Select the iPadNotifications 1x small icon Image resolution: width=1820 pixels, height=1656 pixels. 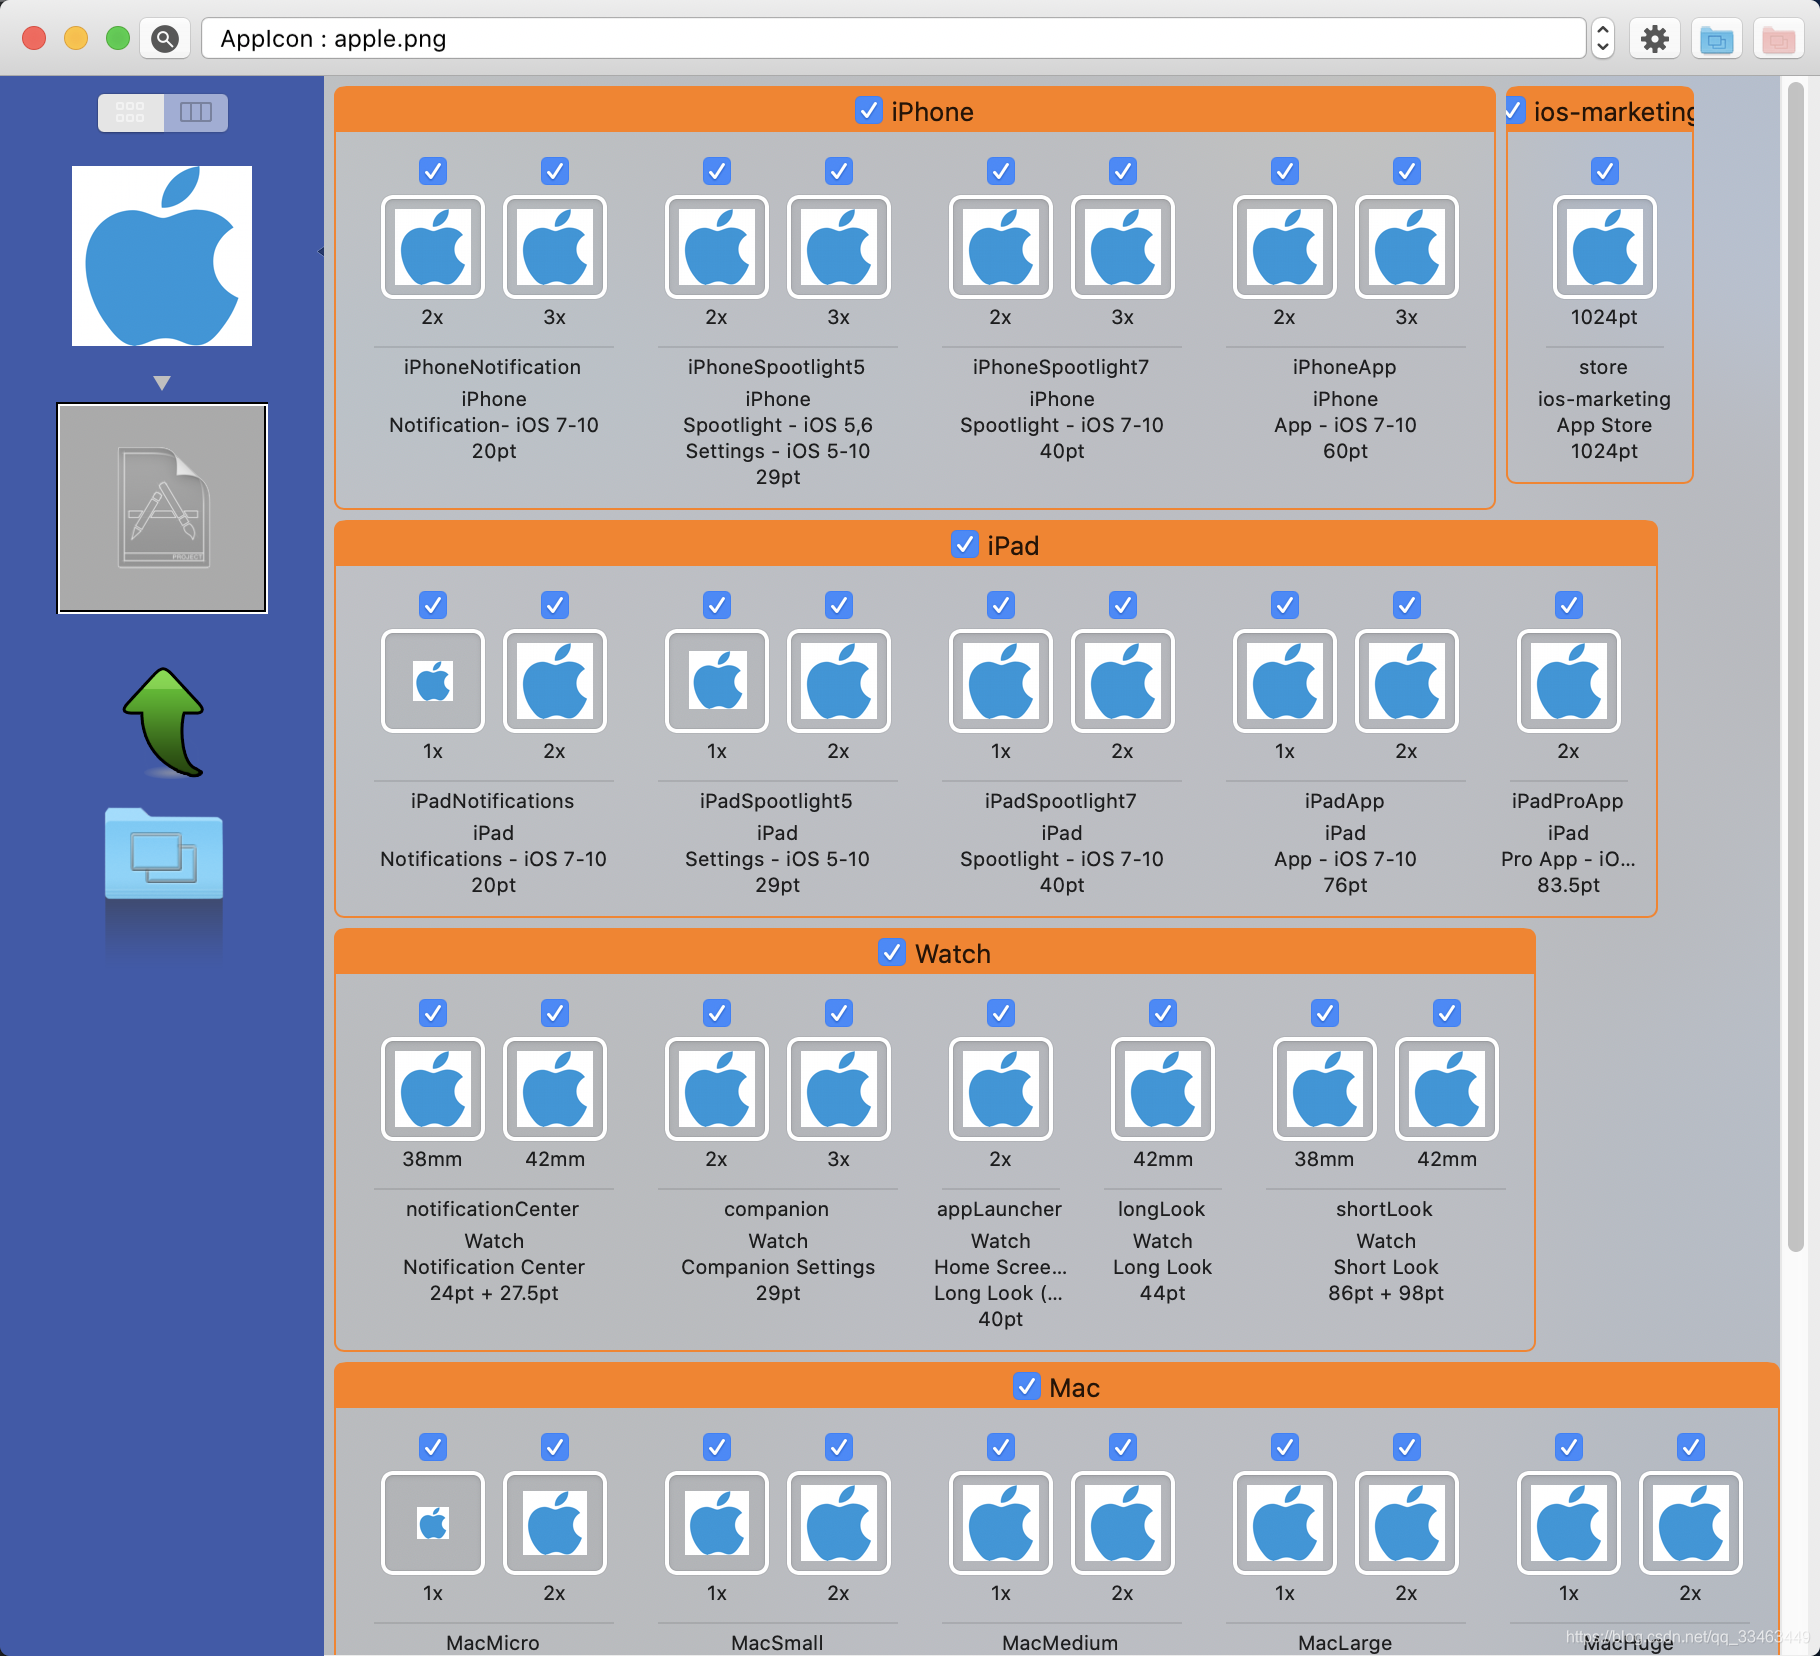pos(432,681)
